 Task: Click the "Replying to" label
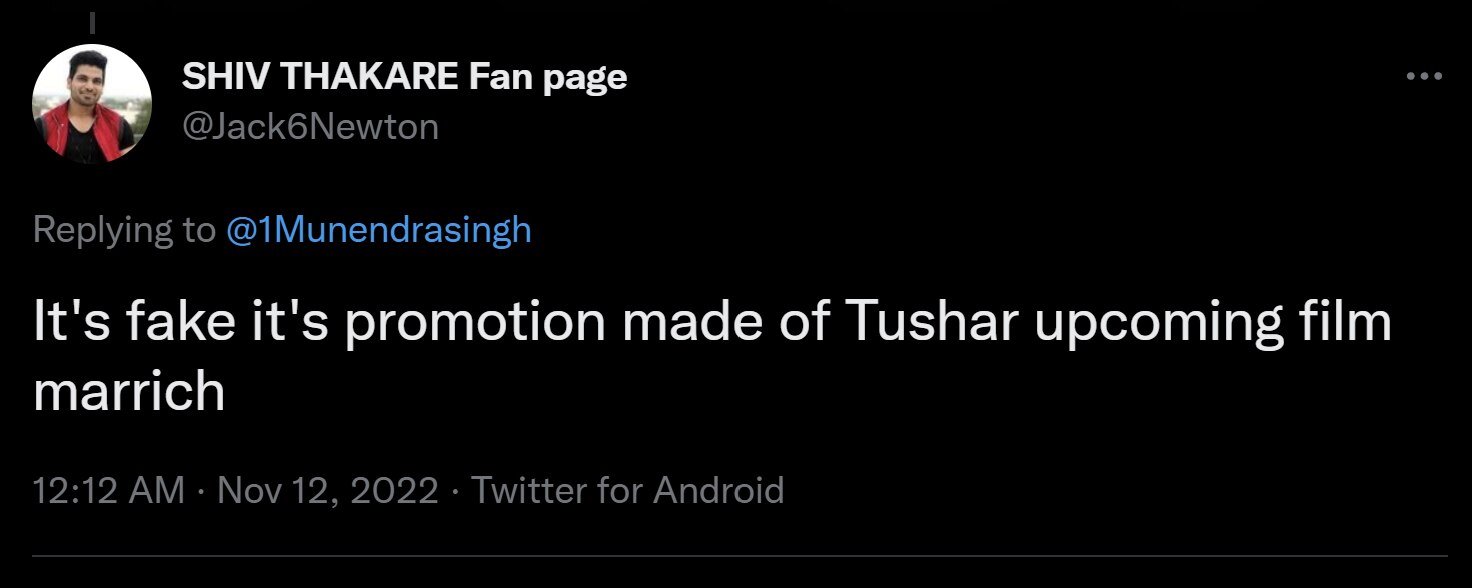[123, 231]
